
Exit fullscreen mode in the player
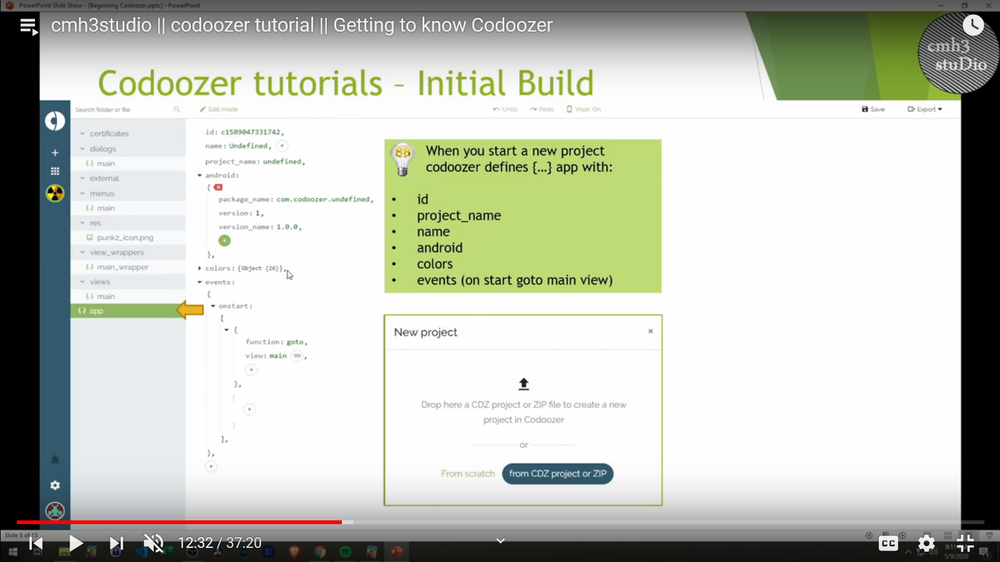[966, 543]
